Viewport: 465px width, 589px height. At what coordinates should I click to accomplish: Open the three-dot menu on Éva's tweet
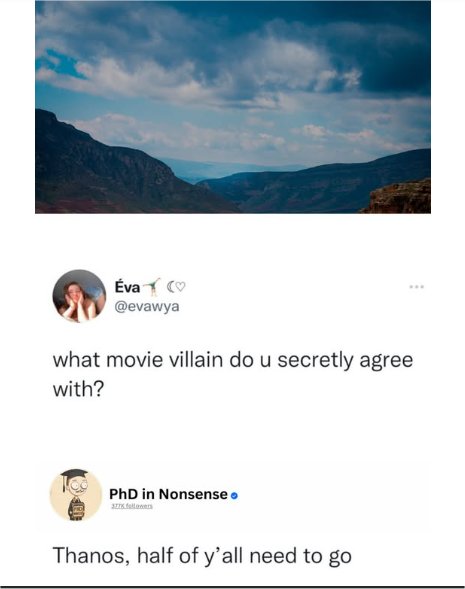(417, 287)
